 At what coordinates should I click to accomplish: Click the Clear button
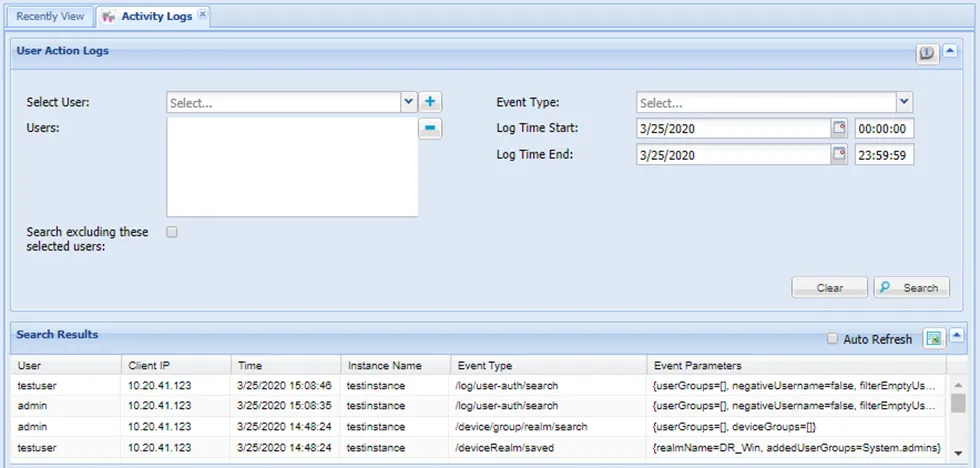829,287
